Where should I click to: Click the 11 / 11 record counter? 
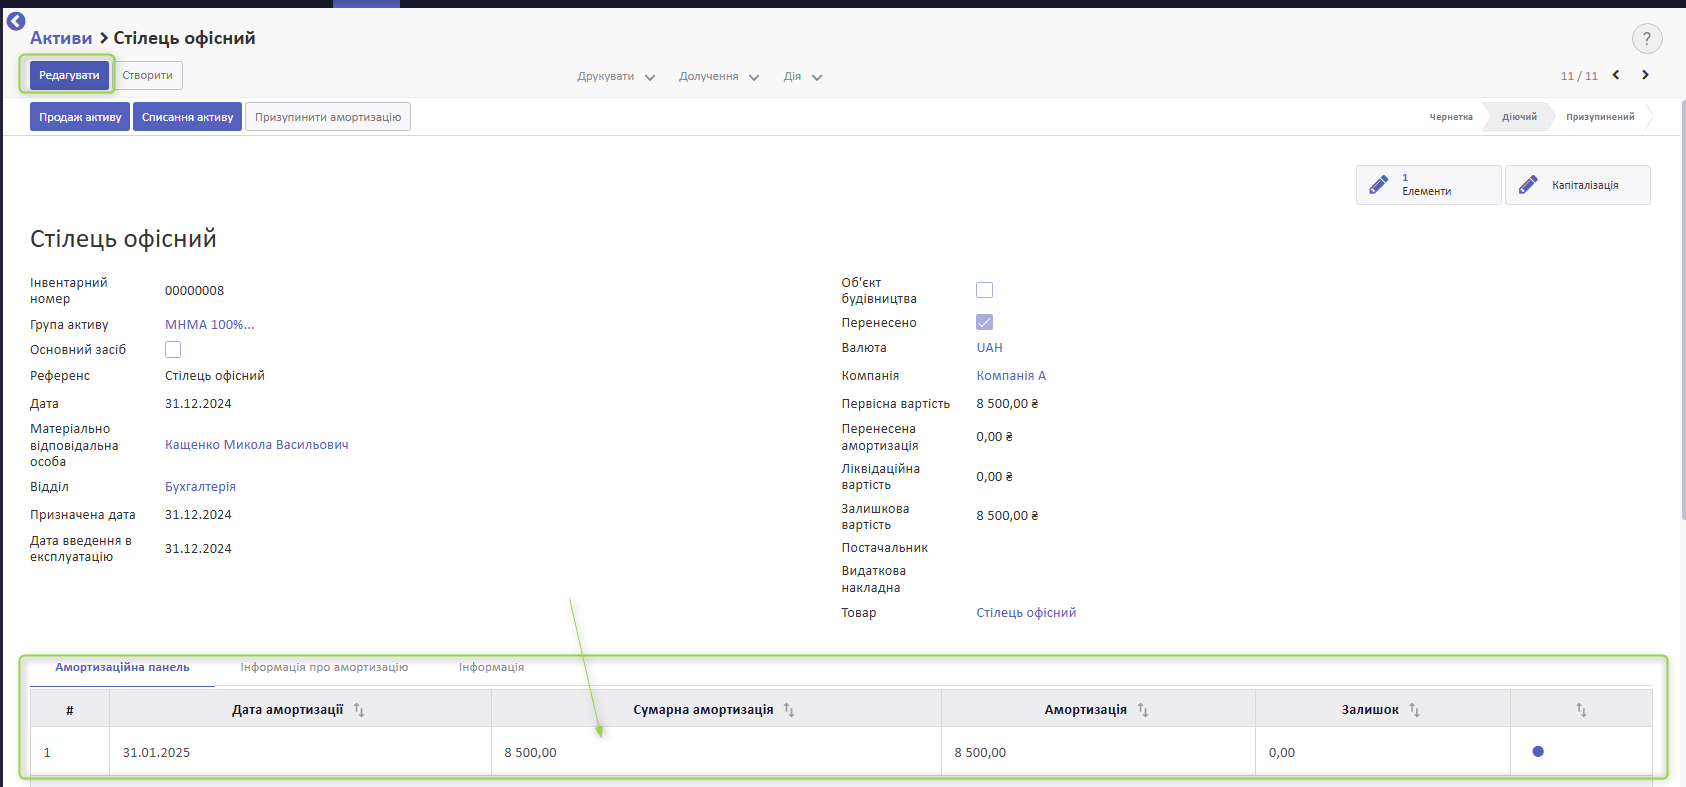click(1579, 76)
